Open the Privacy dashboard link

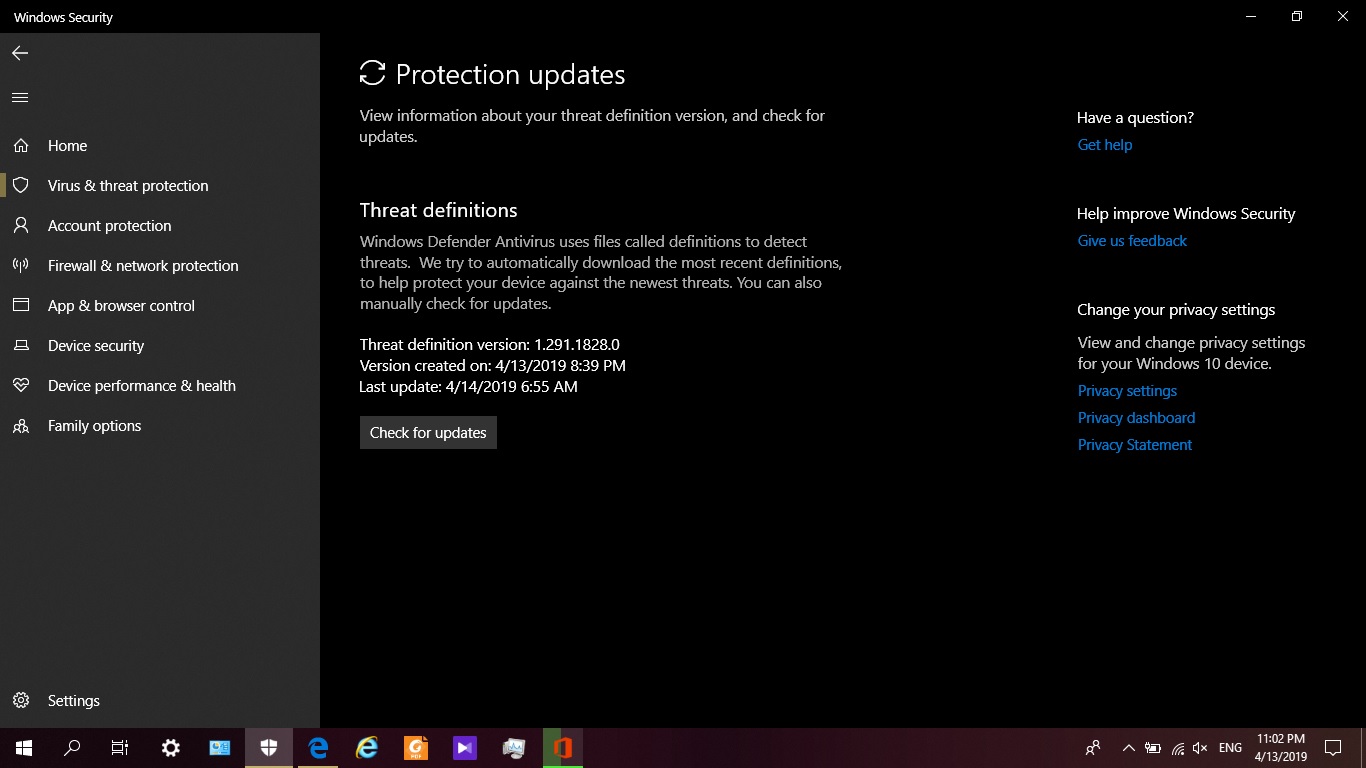tap(1136, 418)
